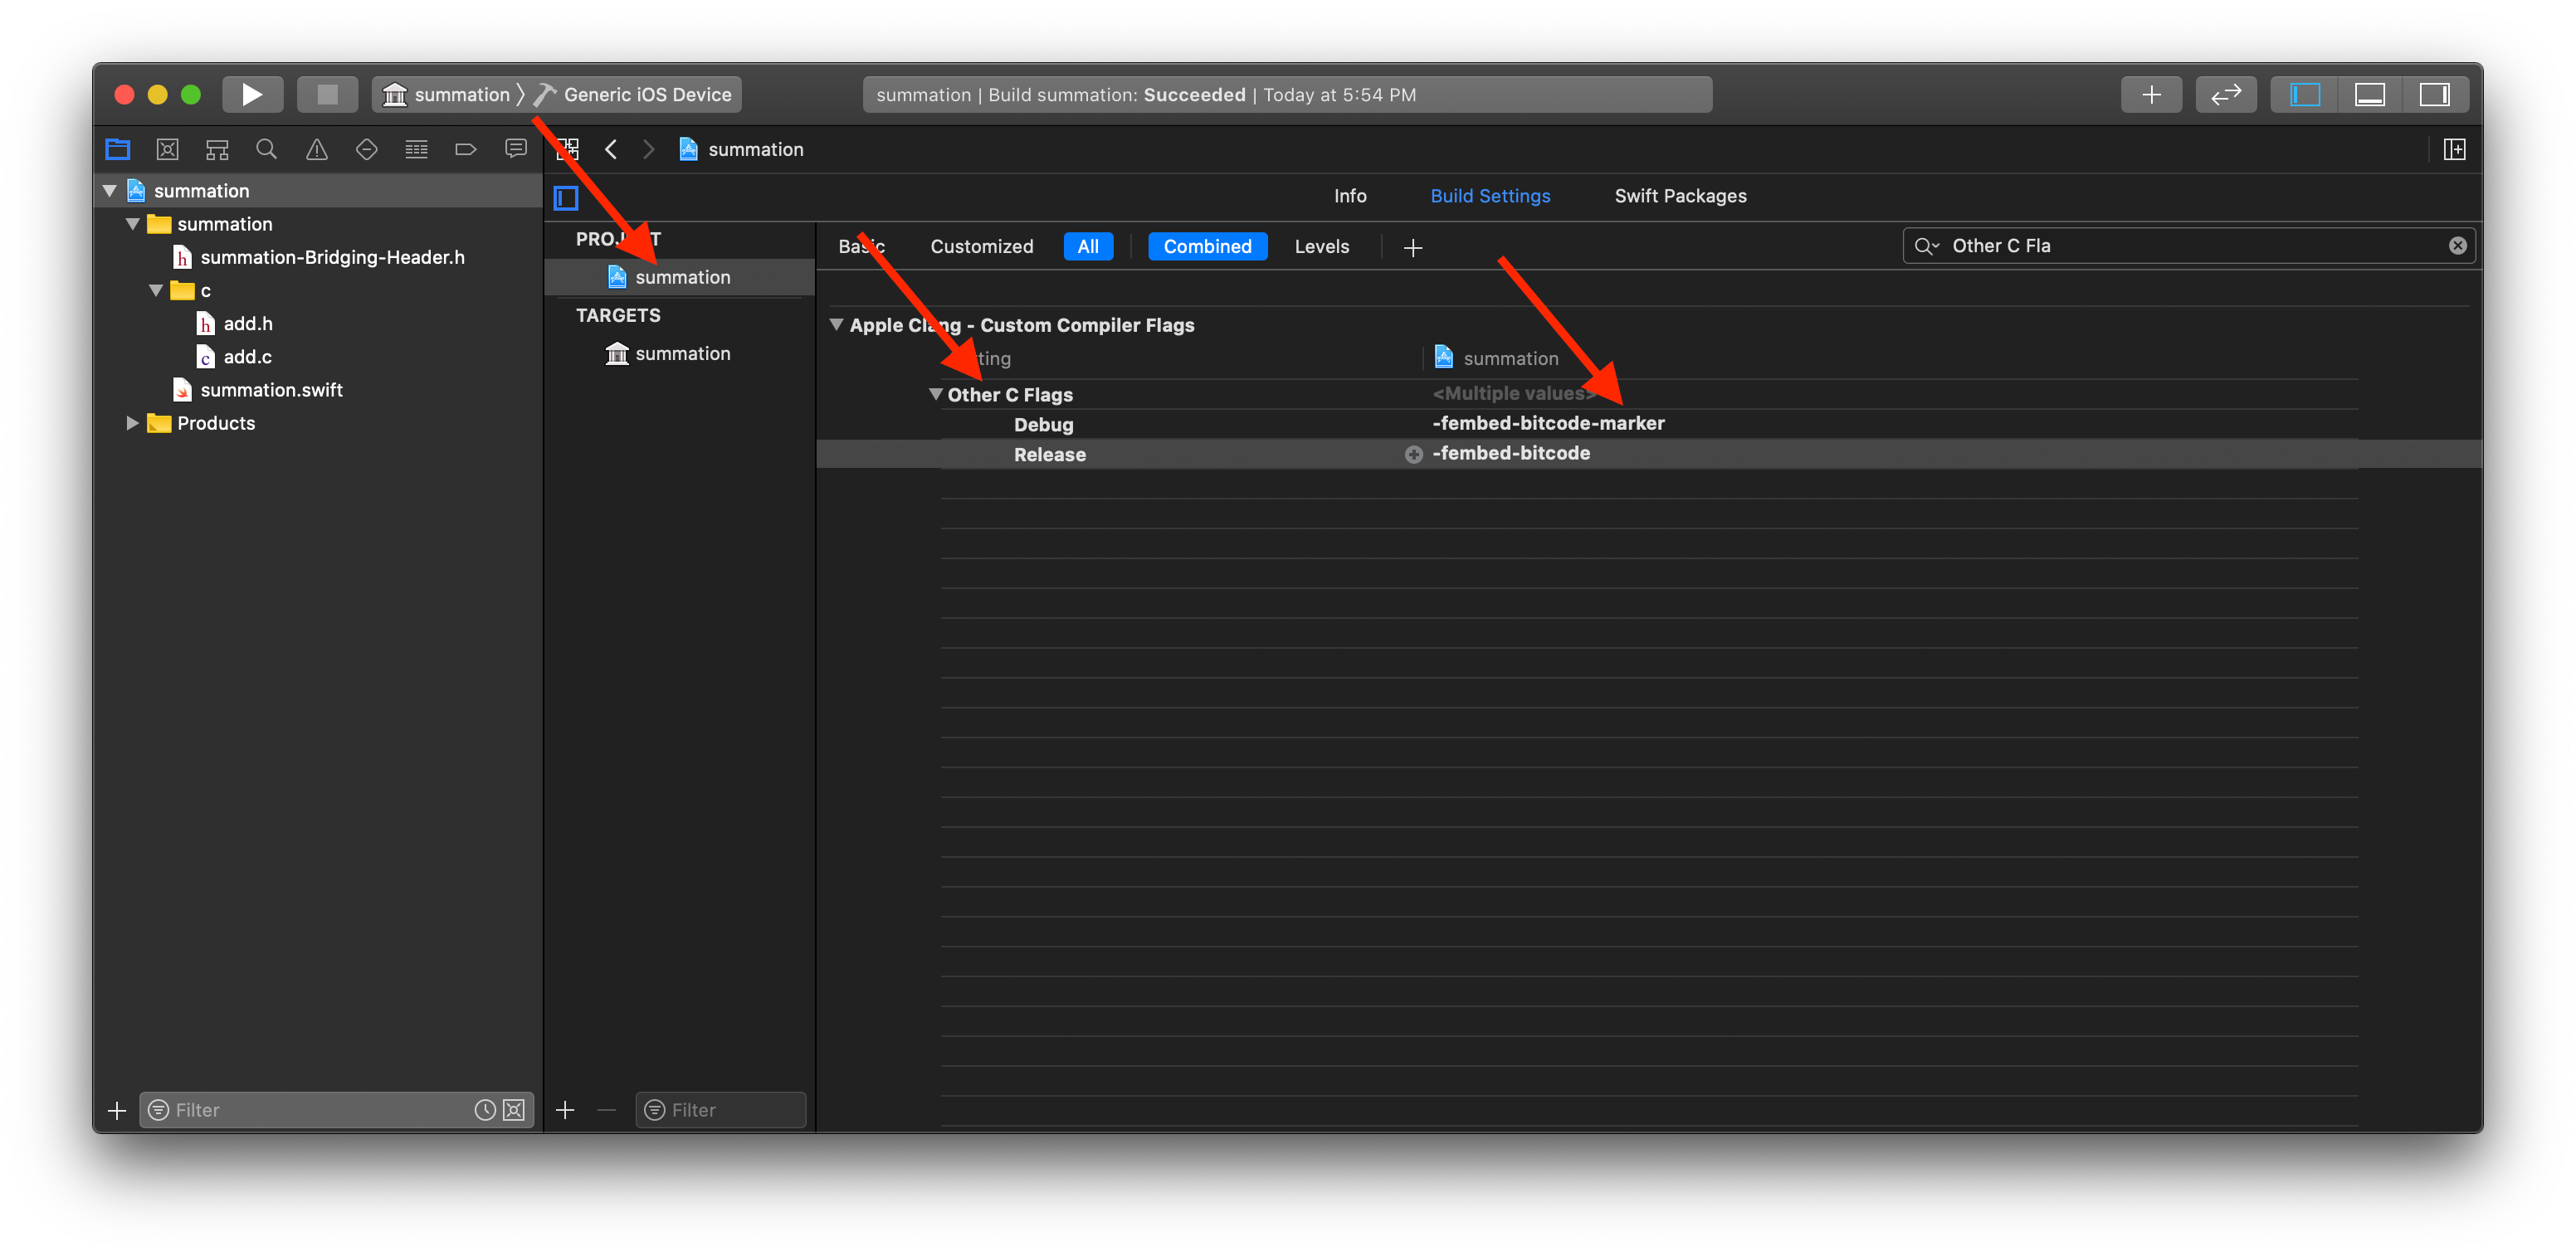The width and height of the screenshot is (2576, 1256).
Task: Click the Library plus button
Action: coord(2151,94)
